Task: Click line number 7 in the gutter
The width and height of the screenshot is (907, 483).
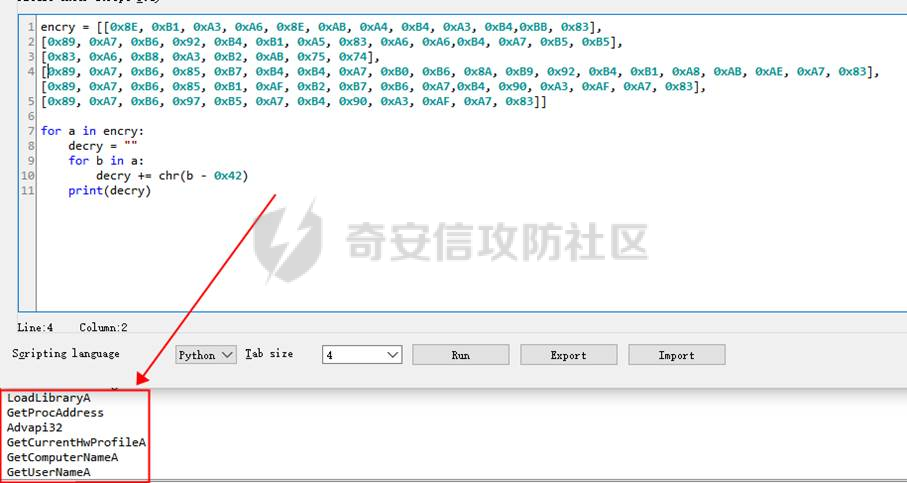Action: [31, 131]
